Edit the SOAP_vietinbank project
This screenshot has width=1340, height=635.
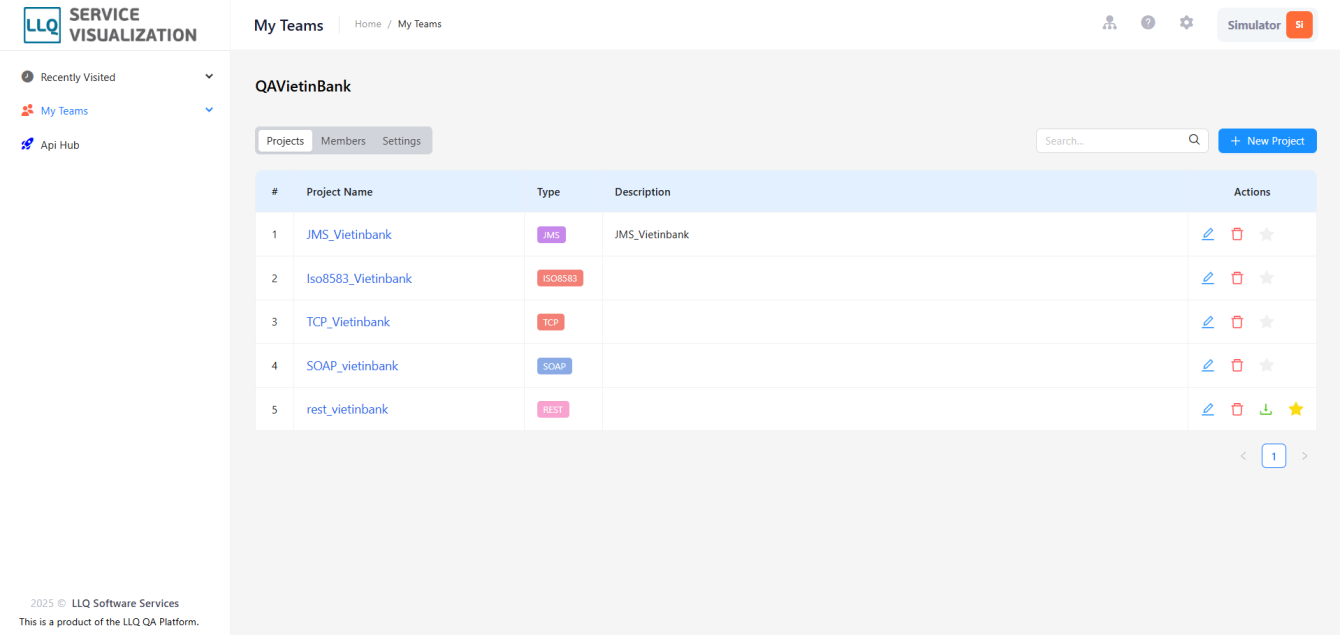pos(1208,366)
